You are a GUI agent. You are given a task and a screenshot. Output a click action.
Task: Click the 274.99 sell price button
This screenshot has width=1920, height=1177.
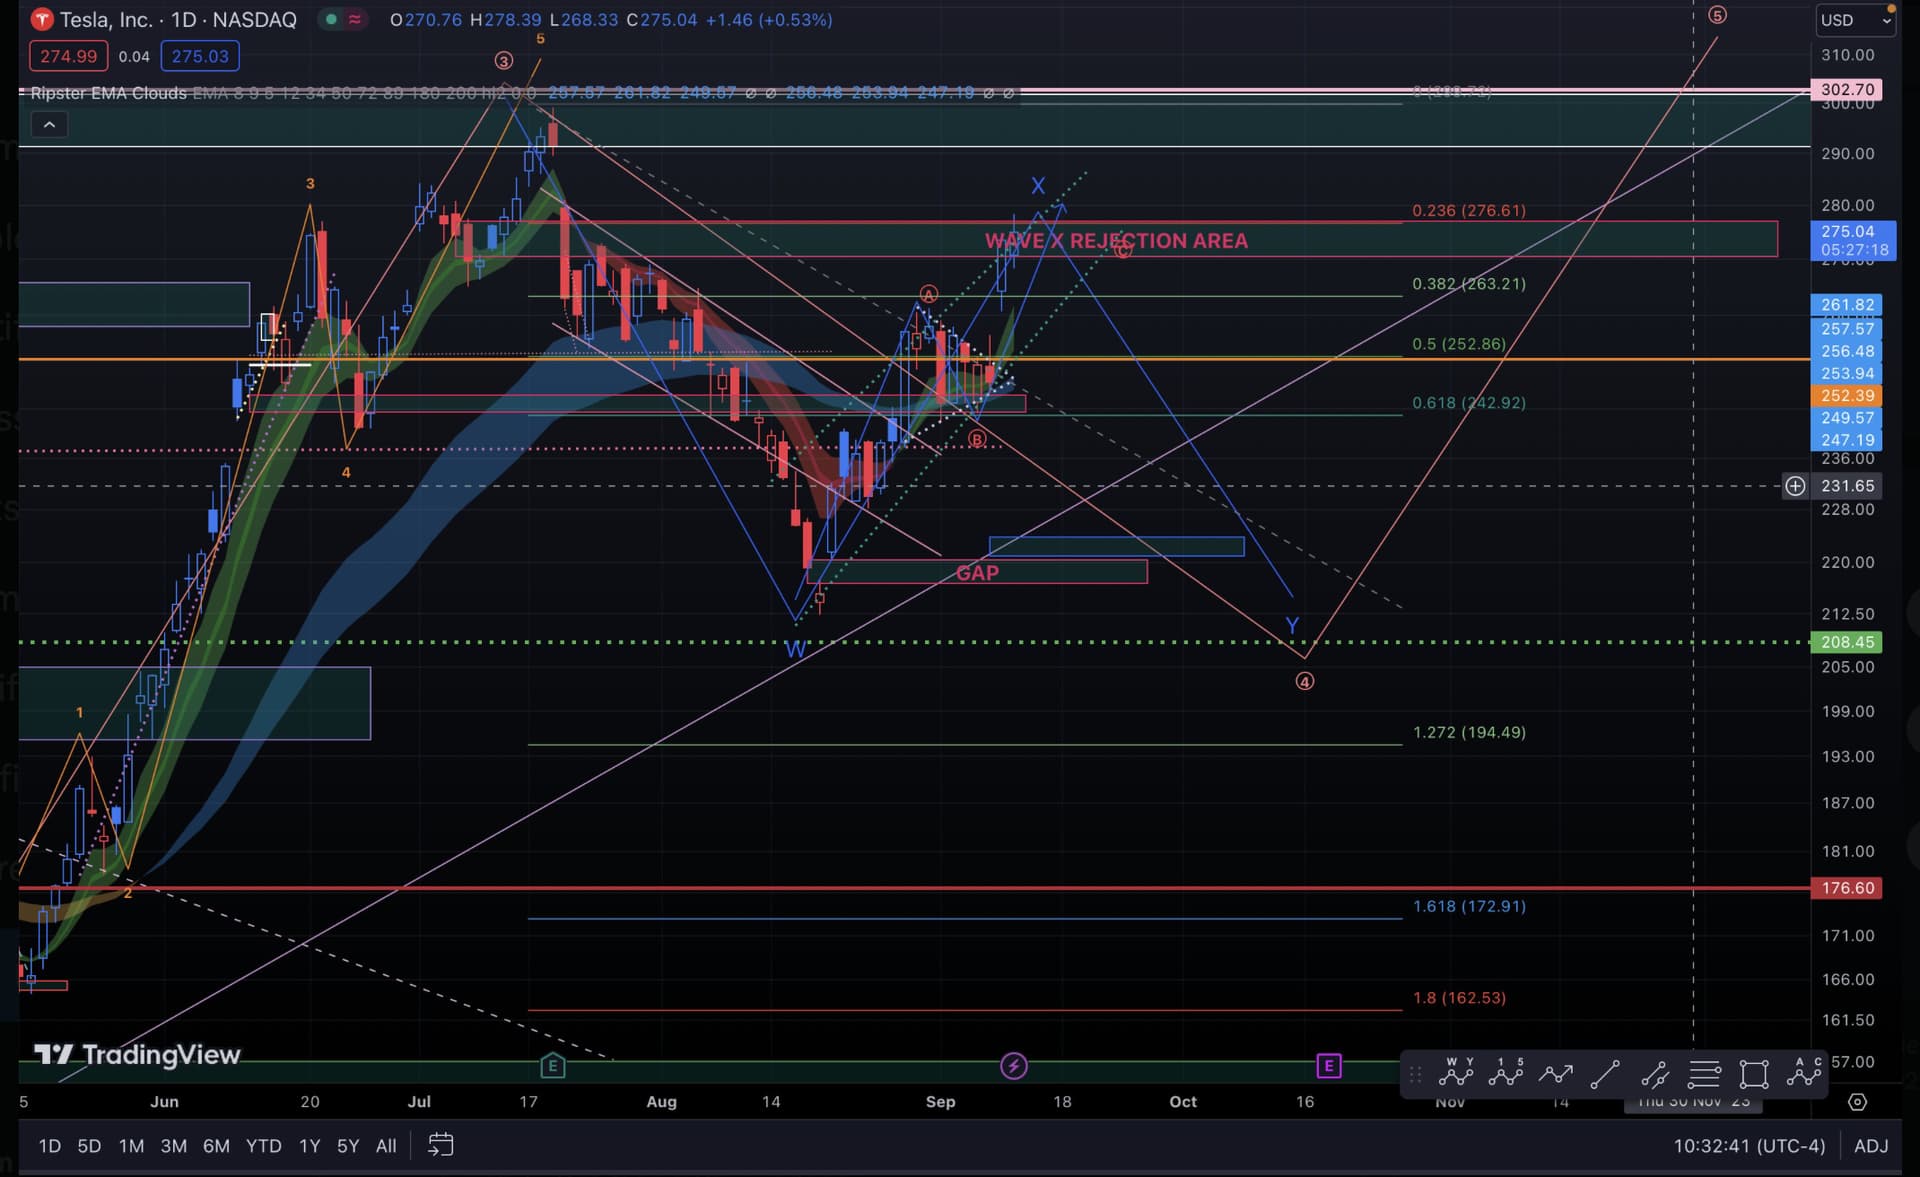pyautogui.click(x=69, y=56)
